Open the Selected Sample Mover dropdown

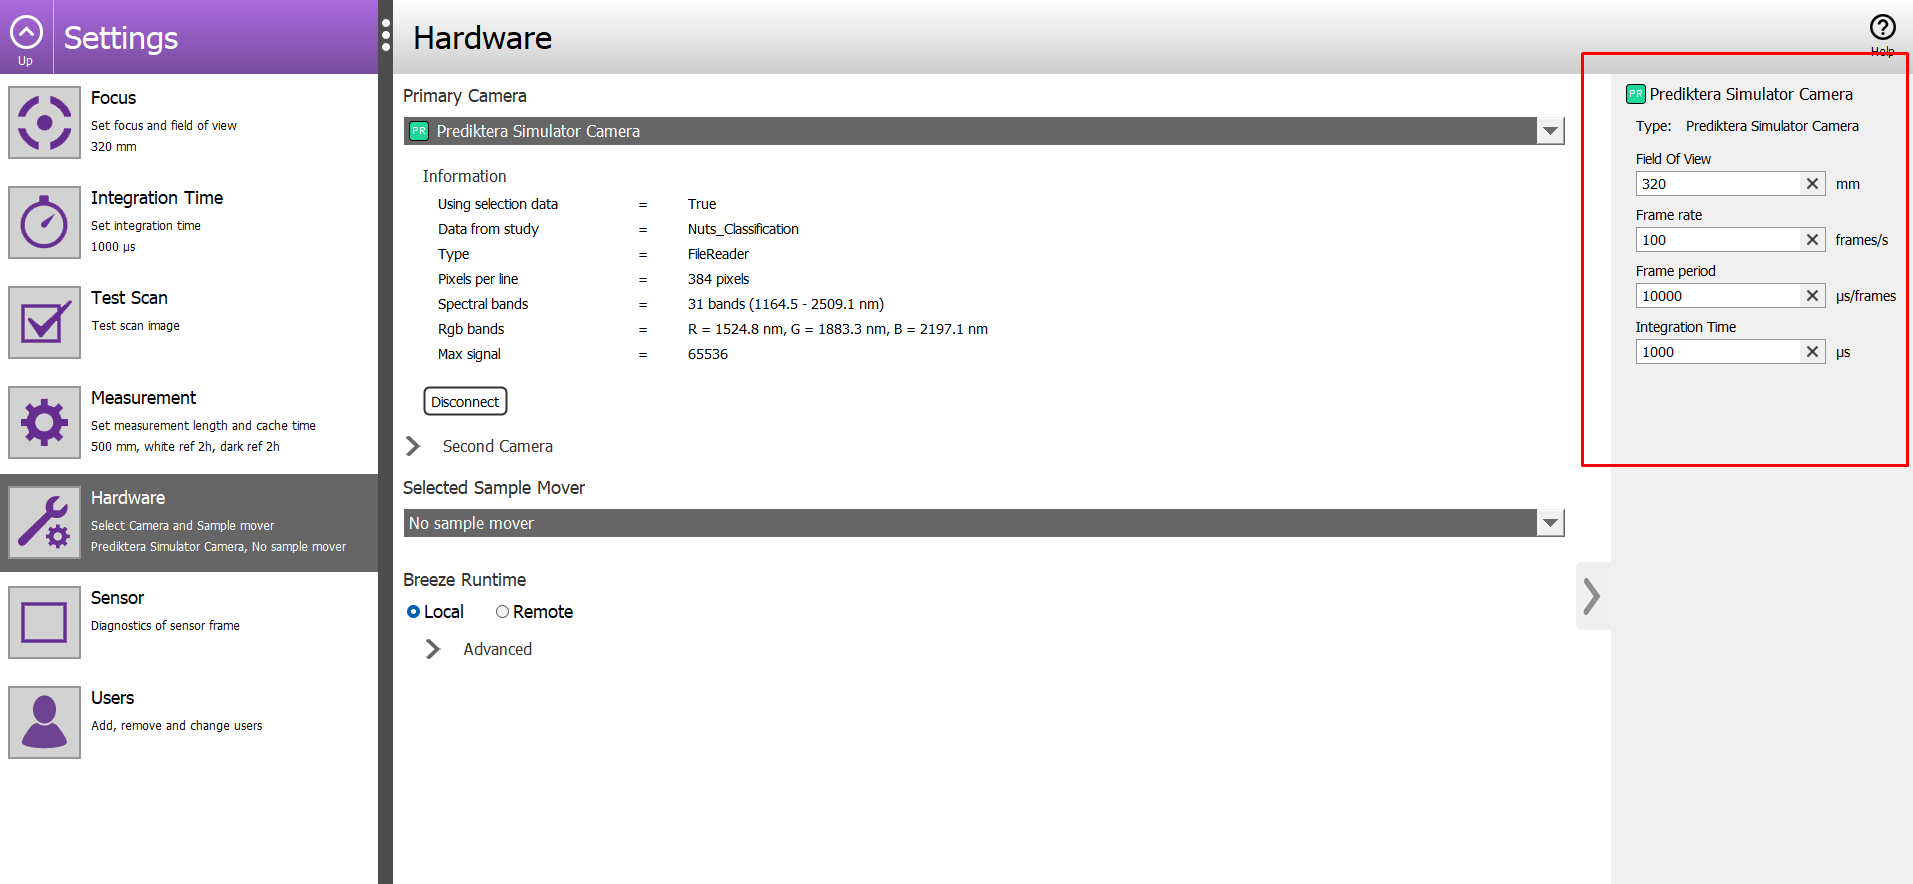click(x=1549, y=523)
